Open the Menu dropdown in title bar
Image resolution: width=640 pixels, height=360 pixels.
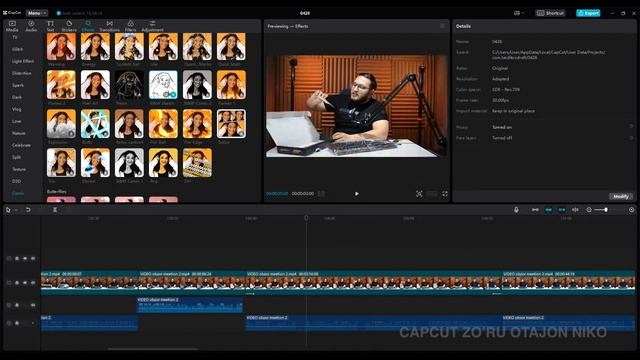pos(37,13)
